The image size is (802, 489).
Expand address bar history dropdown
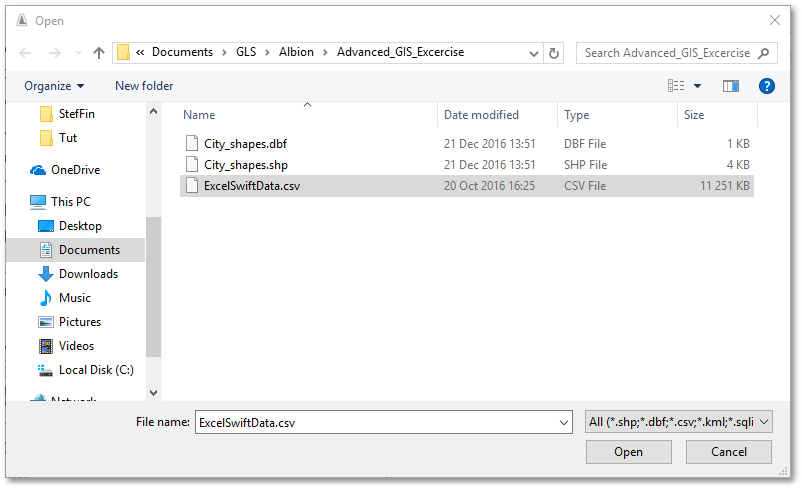click(533, 53)
